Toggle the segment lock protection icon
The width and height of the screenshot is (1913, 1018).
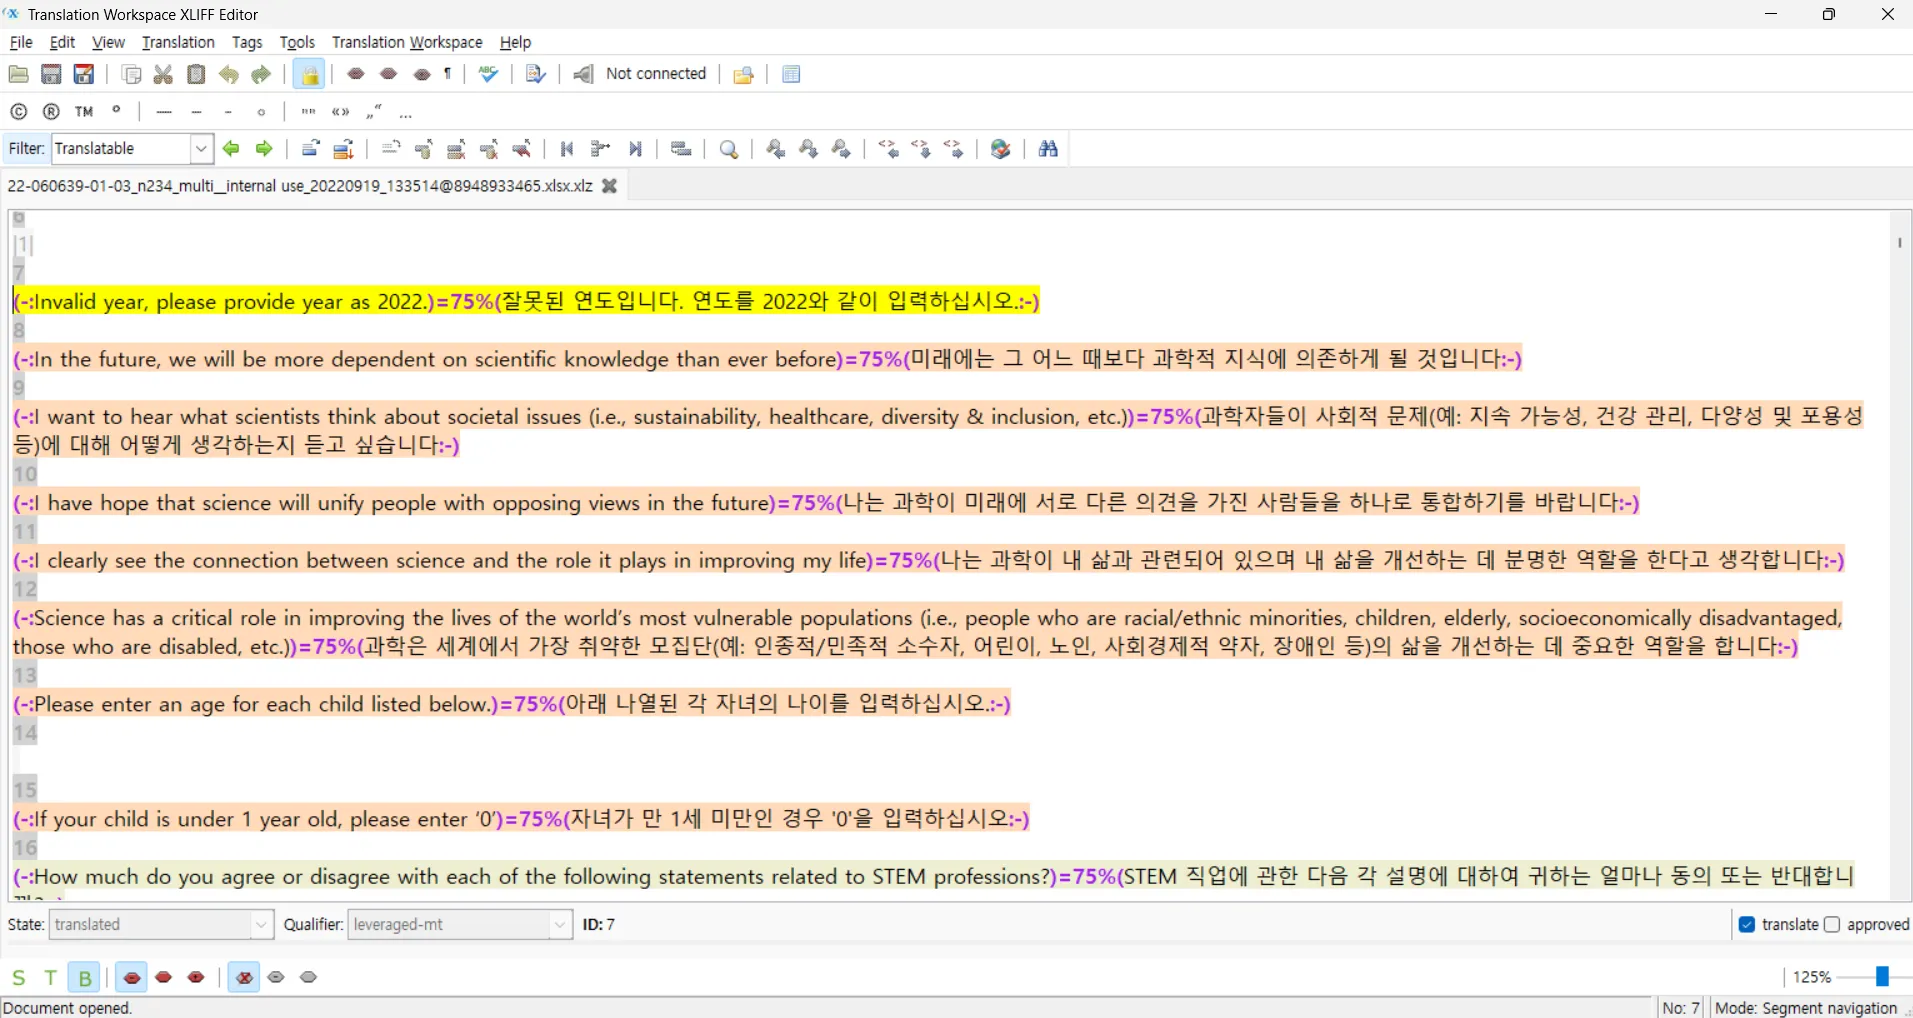coord(309,73)
